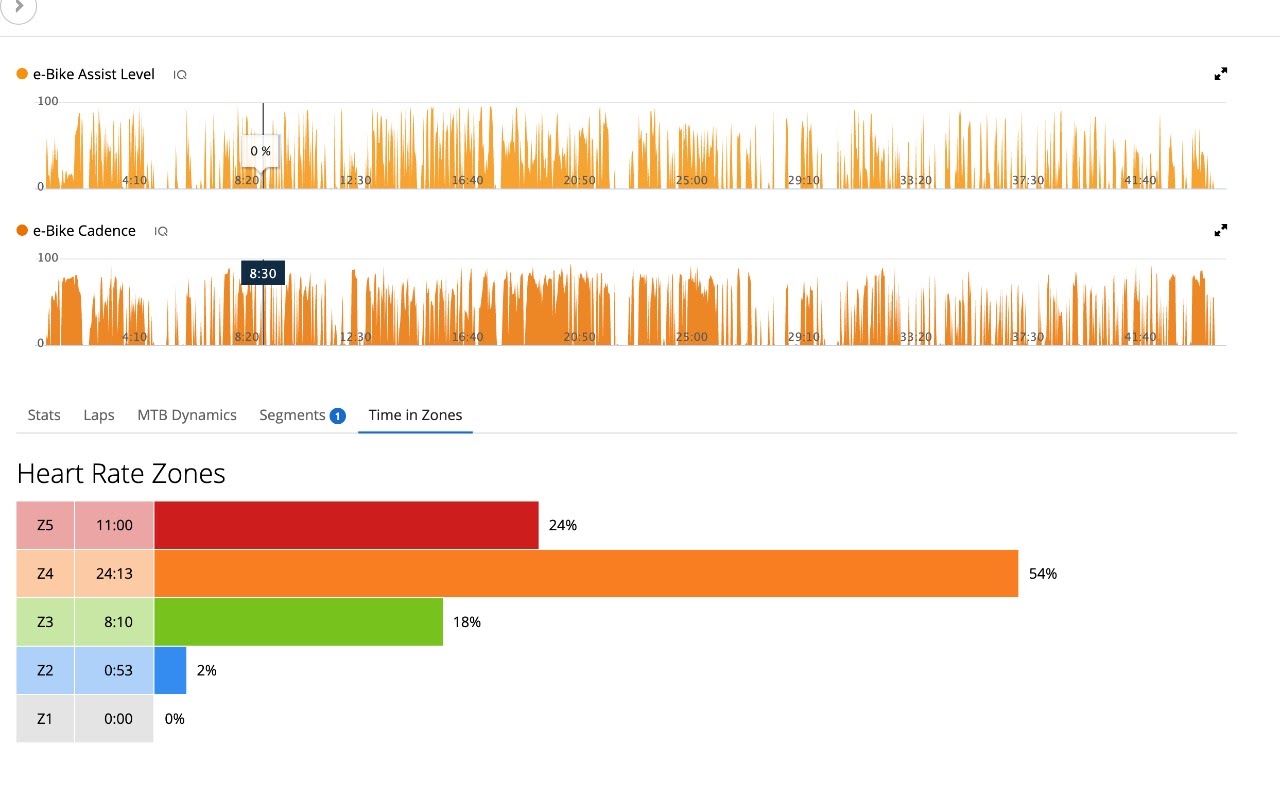
Task: Click the 24% percentage label
Action: tap(563, 525)
